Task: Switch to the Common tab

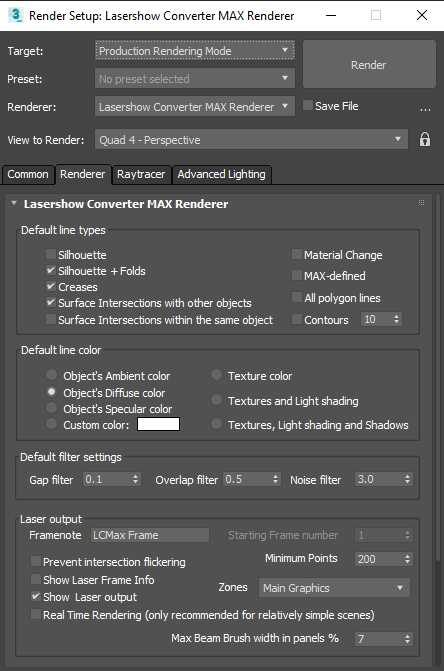Action: click(x=28, y=175)
